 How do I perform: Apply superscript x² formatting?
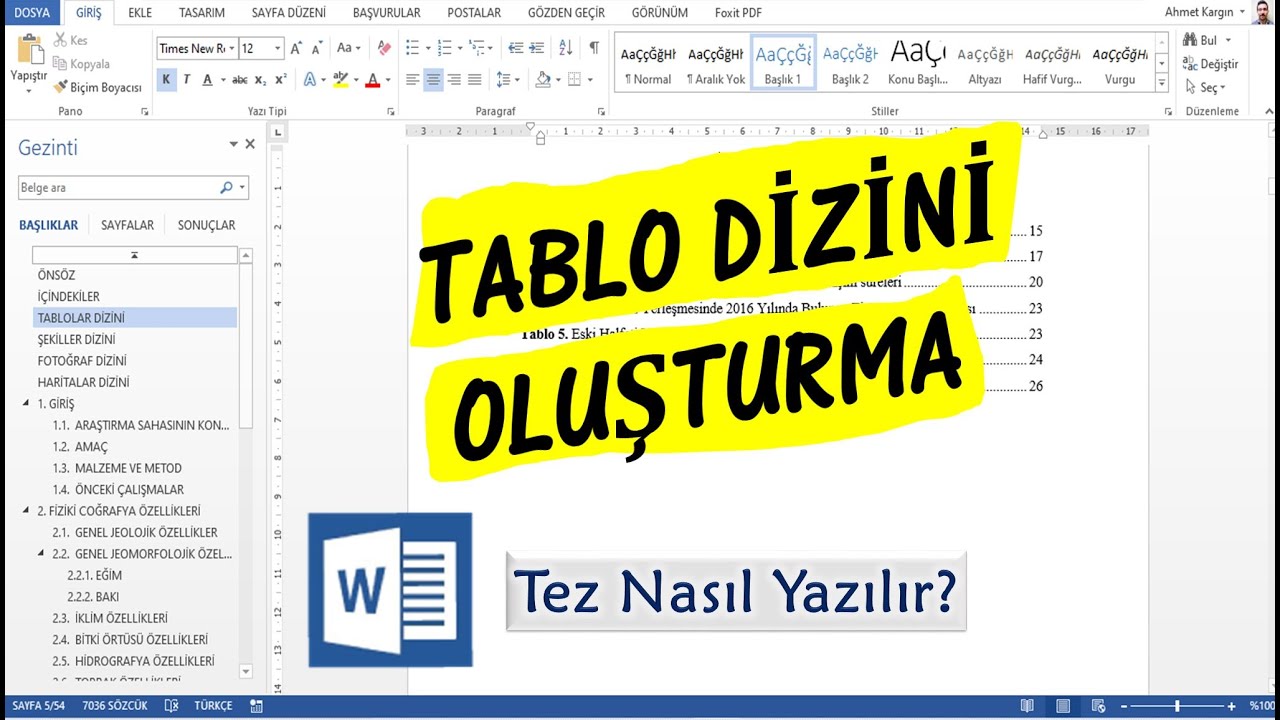(x=280, y=79)
